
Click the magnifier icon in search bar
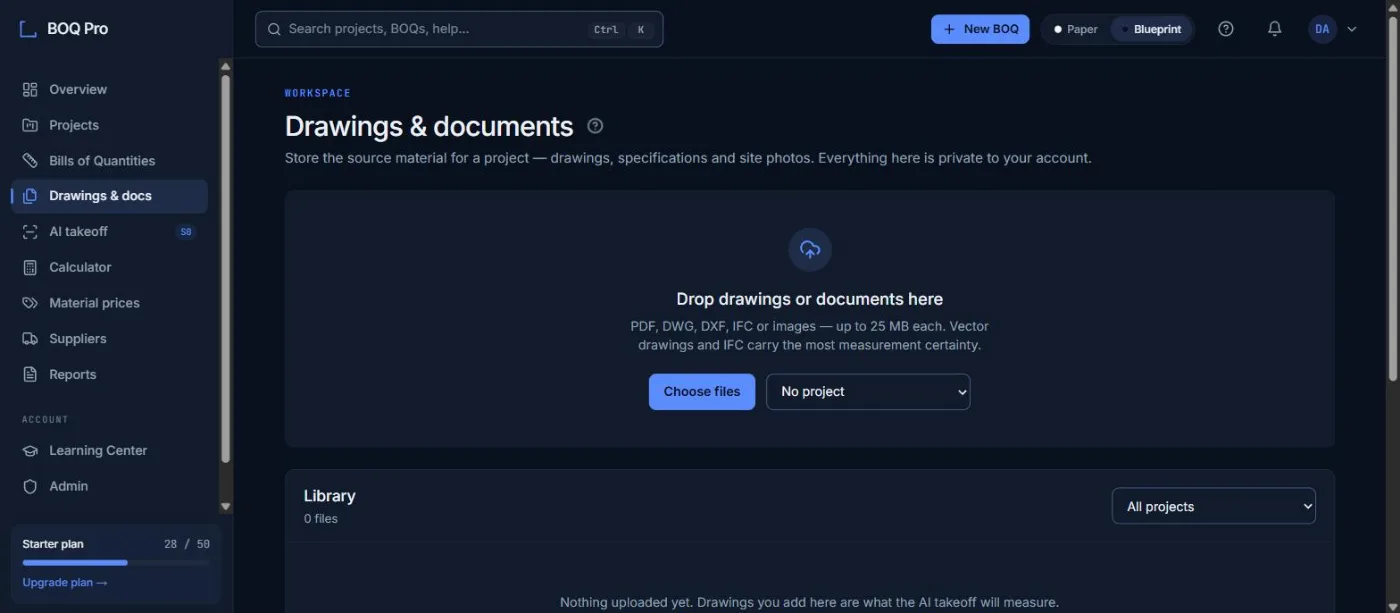(x=274, y=29)
